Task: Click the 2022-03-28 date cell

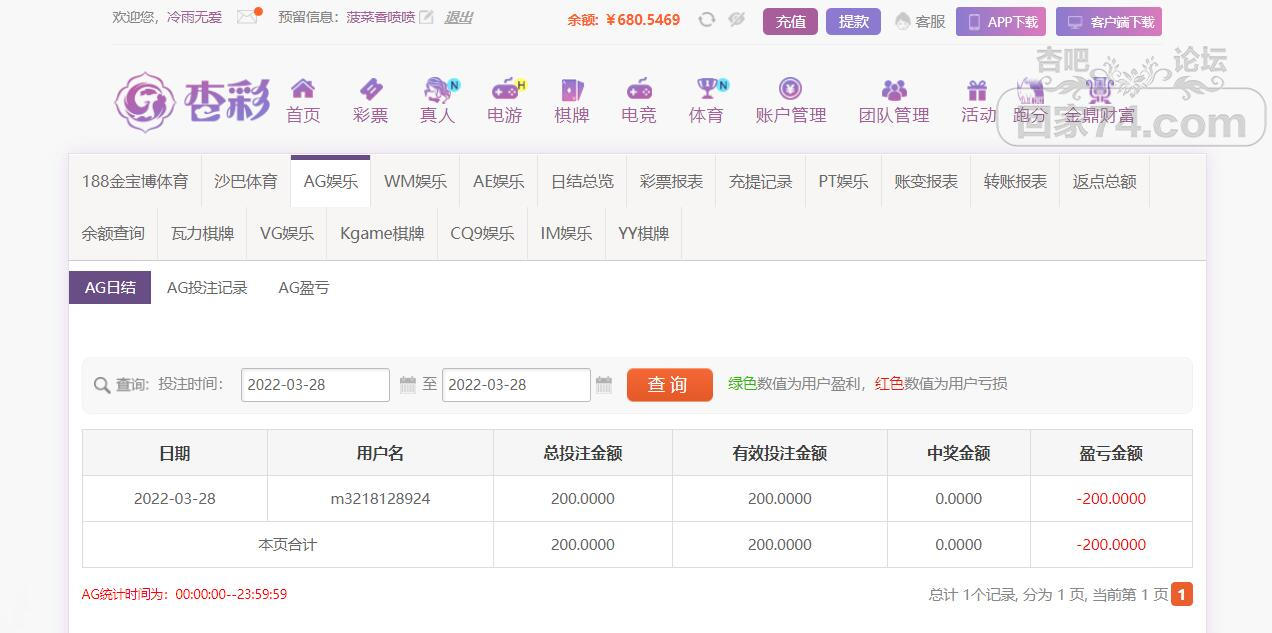Action: click(x=175, y=498)
